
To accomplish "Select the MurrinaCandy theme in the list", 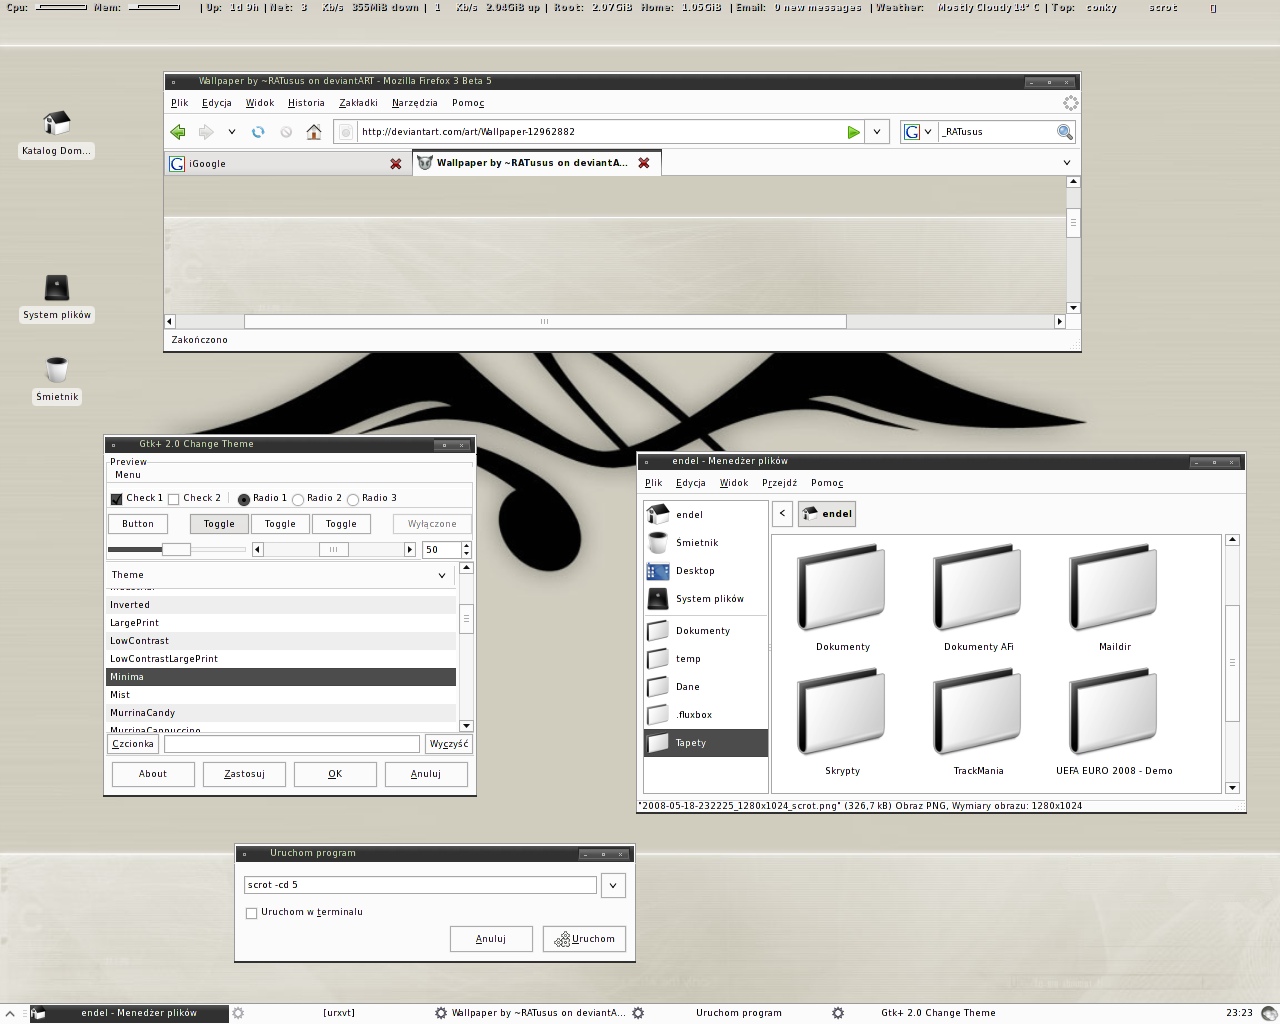I will tap(281, 713).
